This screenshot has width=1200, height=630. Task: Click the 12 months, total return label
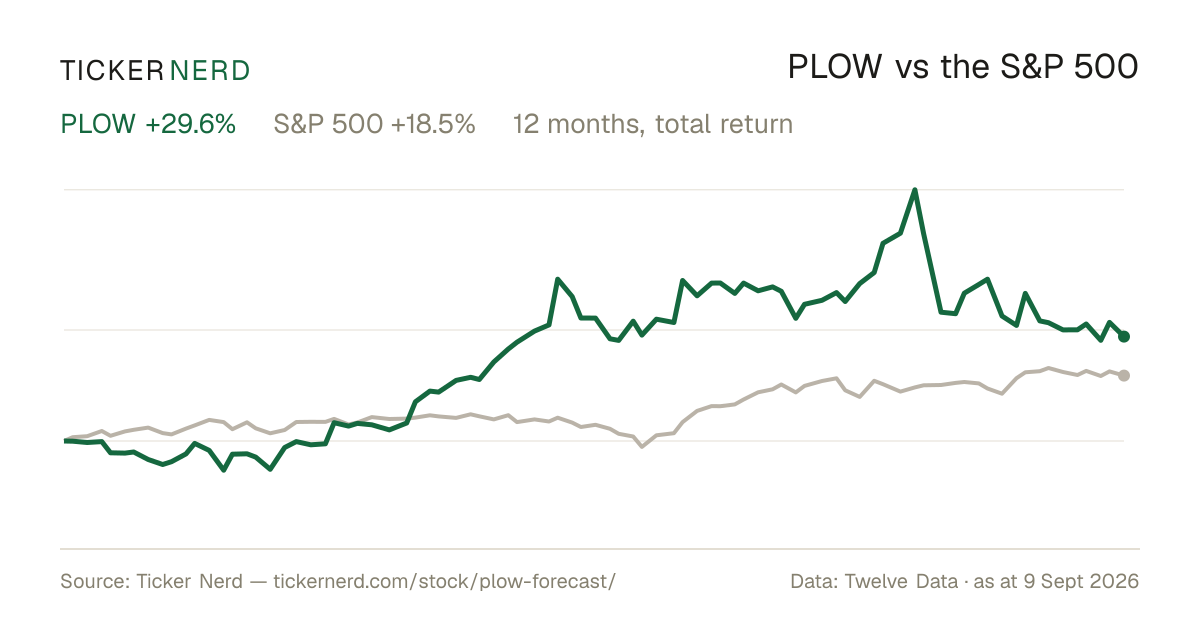(x=653, y=124)
